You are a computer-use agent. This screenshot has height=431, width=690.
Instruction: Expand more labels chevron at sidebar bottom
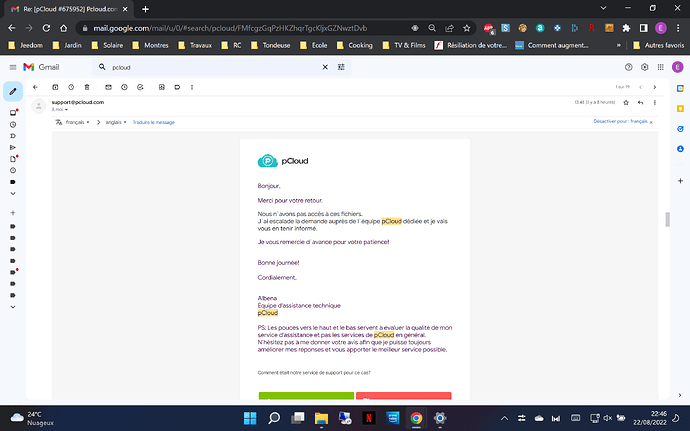(13, 307)
